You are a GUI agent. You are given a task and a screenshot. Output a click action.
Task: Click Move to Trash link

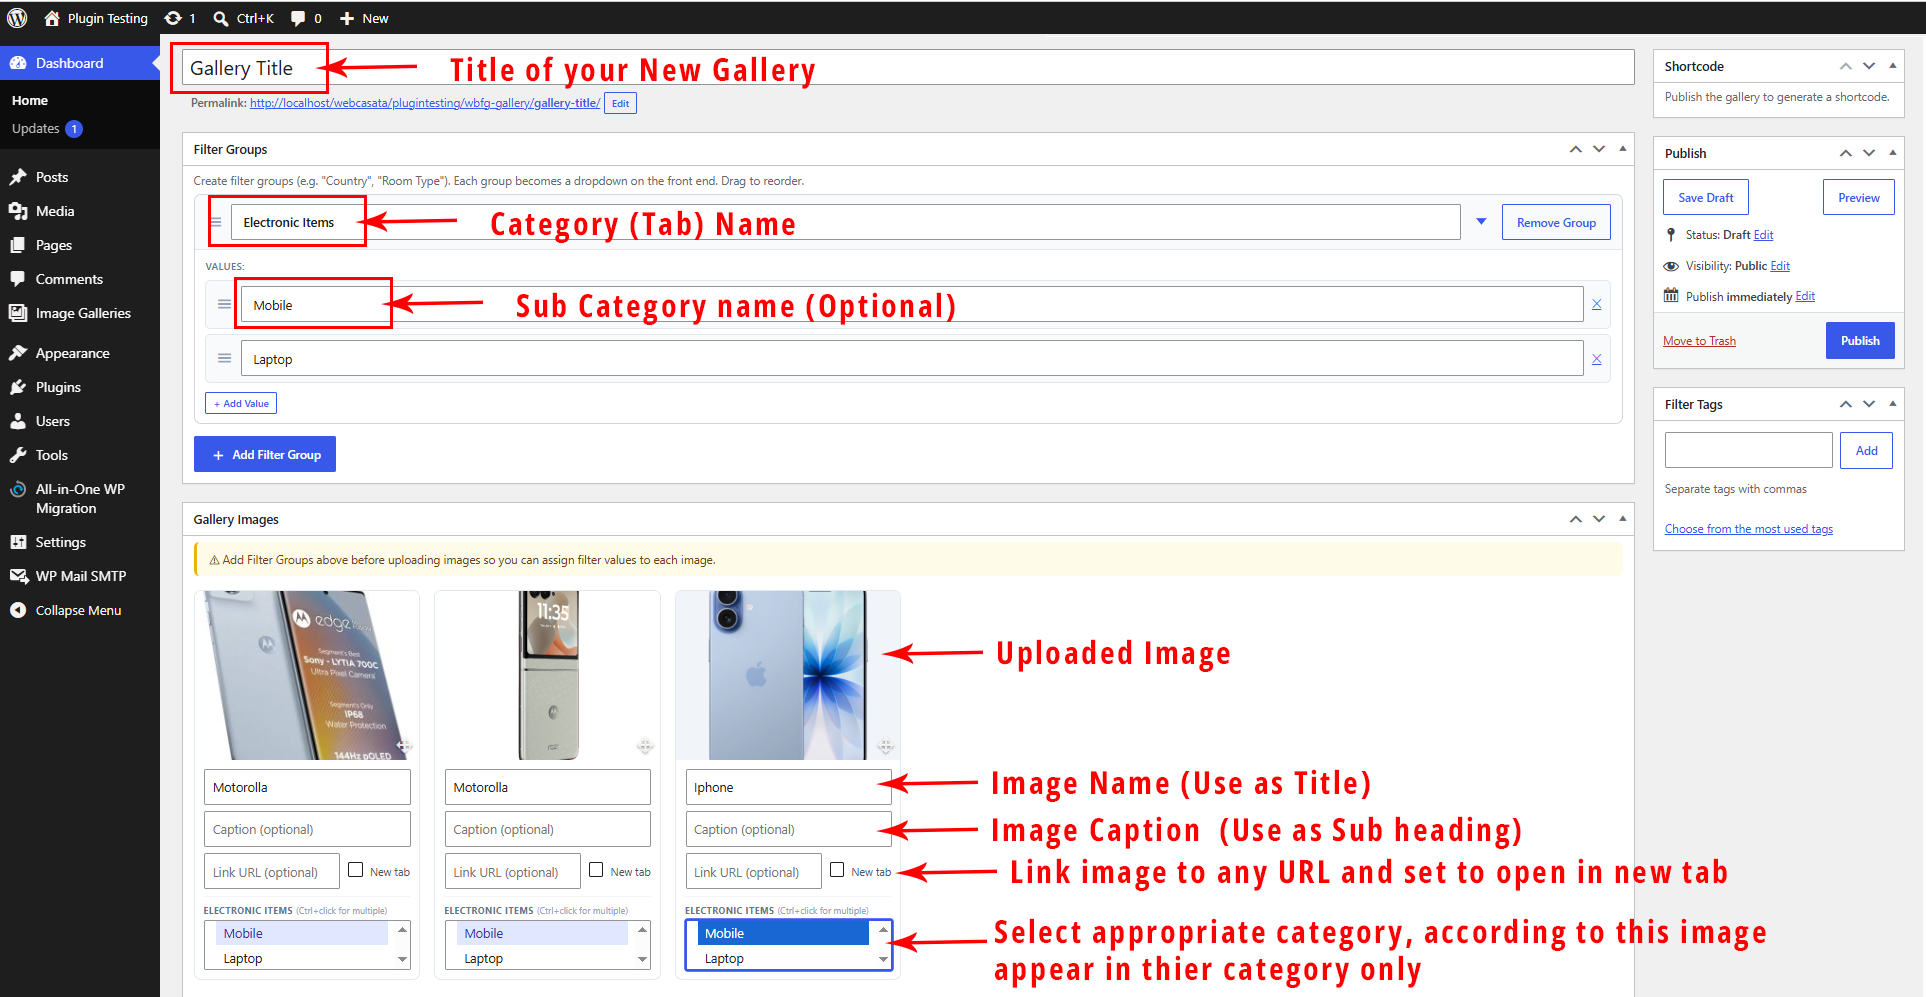pyautogui.click(x=1699, y=341)
